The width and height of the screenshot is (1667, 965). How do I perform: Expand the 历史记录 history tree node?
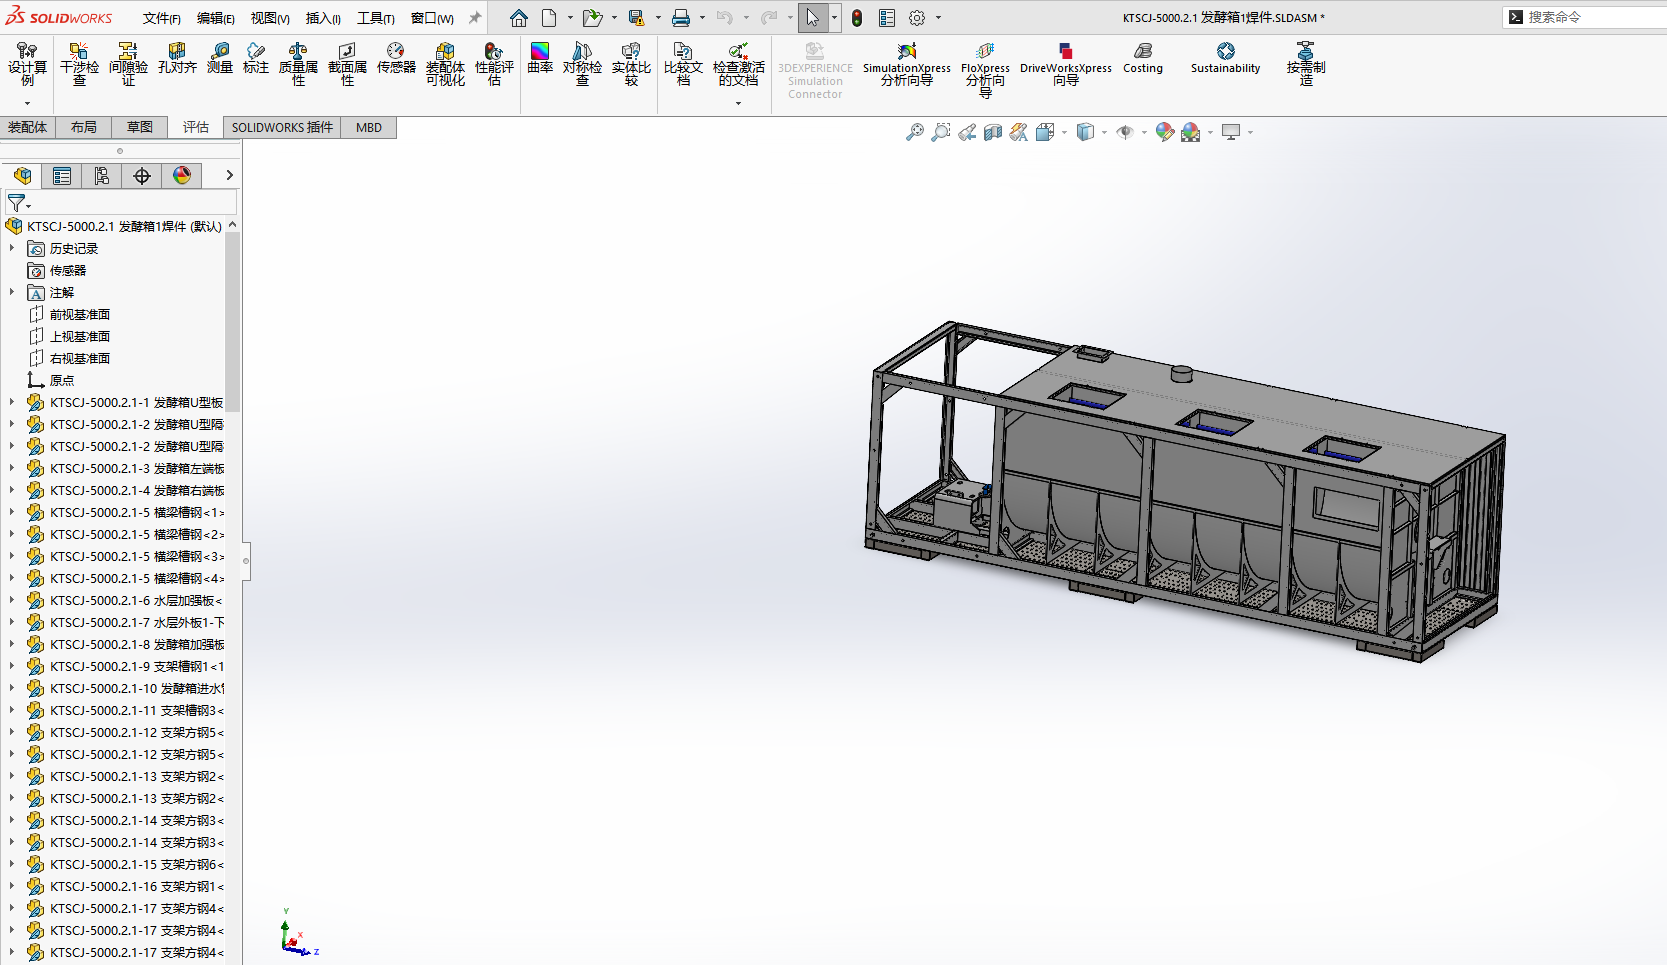(x=12, y=248)
